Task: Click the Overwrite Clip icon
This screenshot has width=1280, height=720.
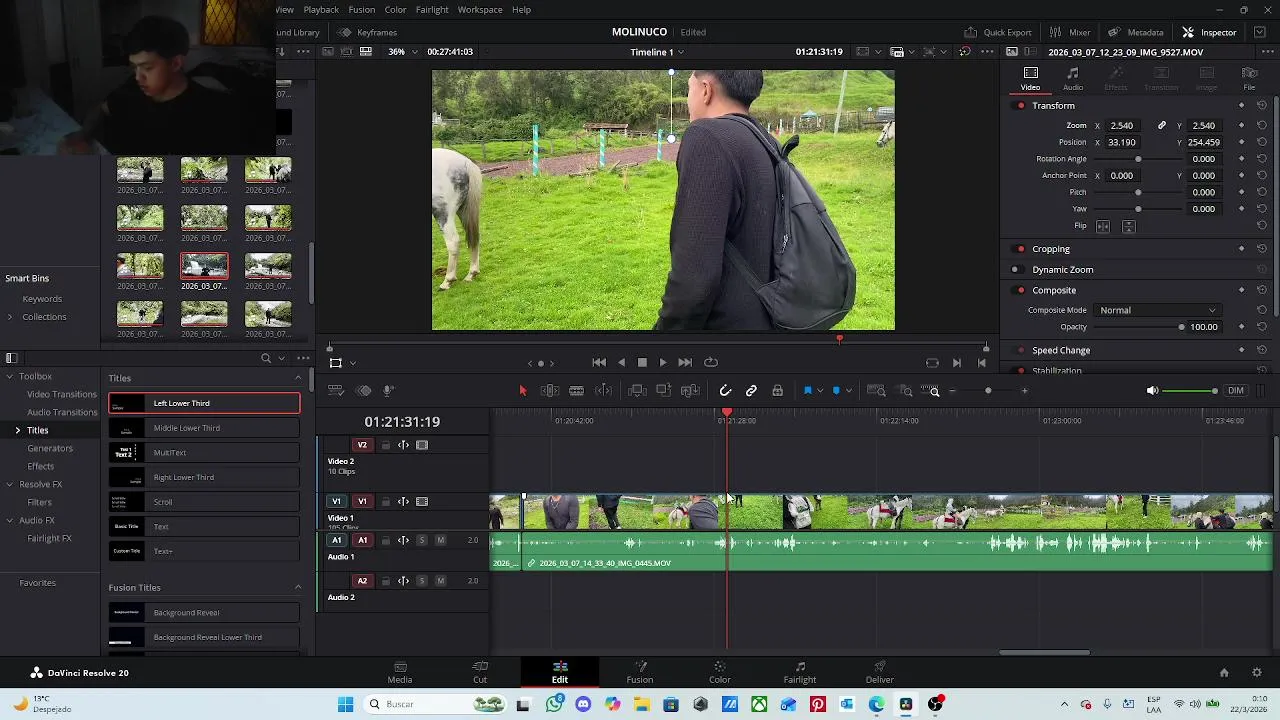Action: point(663,391)
